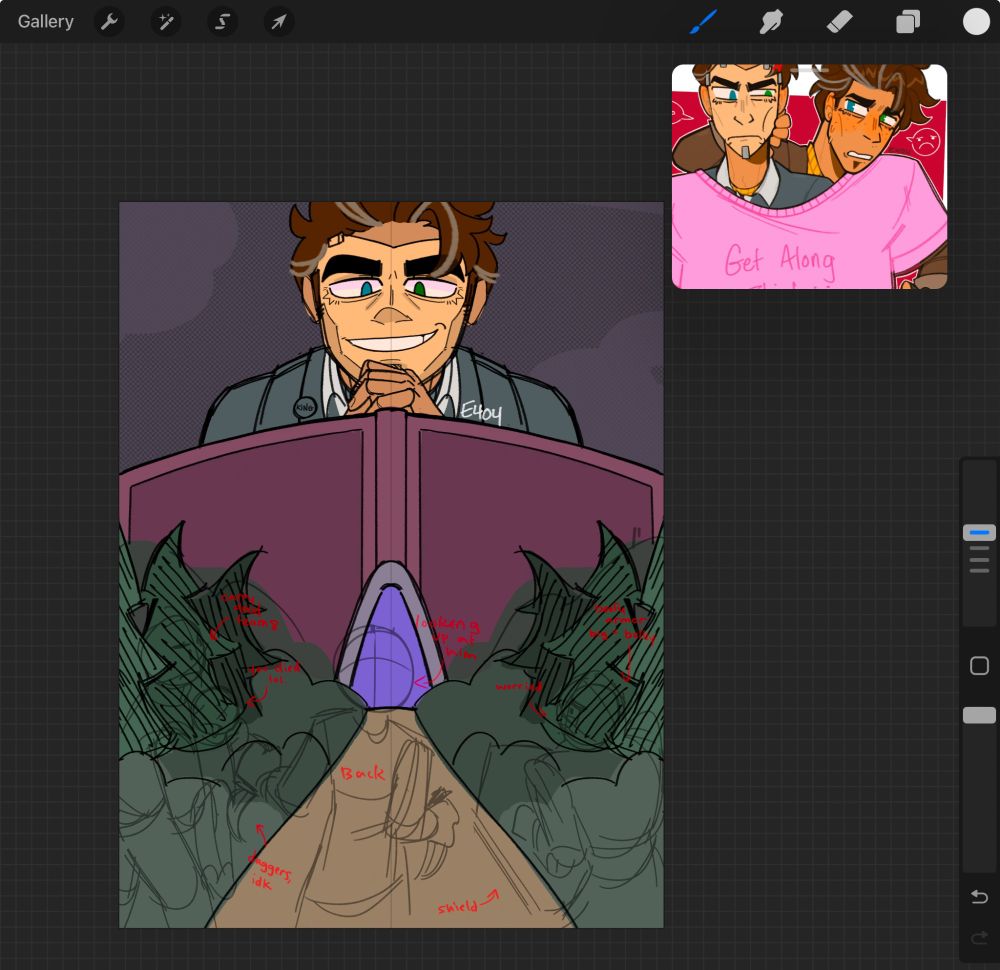Image resolution: width=1000 pixels, height=970 pixels.
Task: Tap the brush size slider handle
Action: point(979,533)
